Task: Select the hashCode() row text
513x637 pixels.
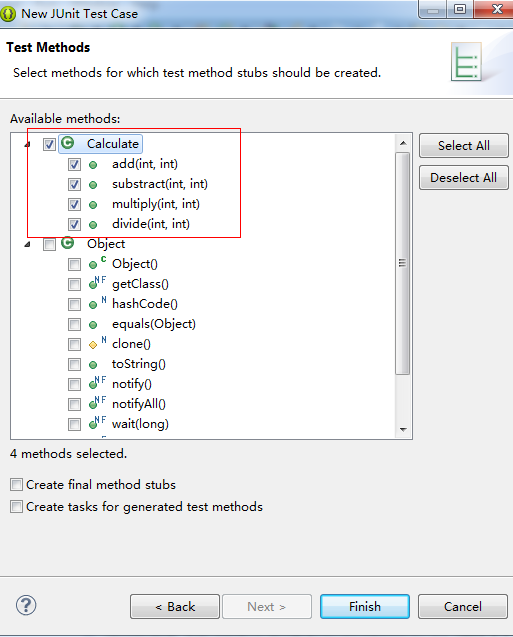Action: click(x=145, y=304)
